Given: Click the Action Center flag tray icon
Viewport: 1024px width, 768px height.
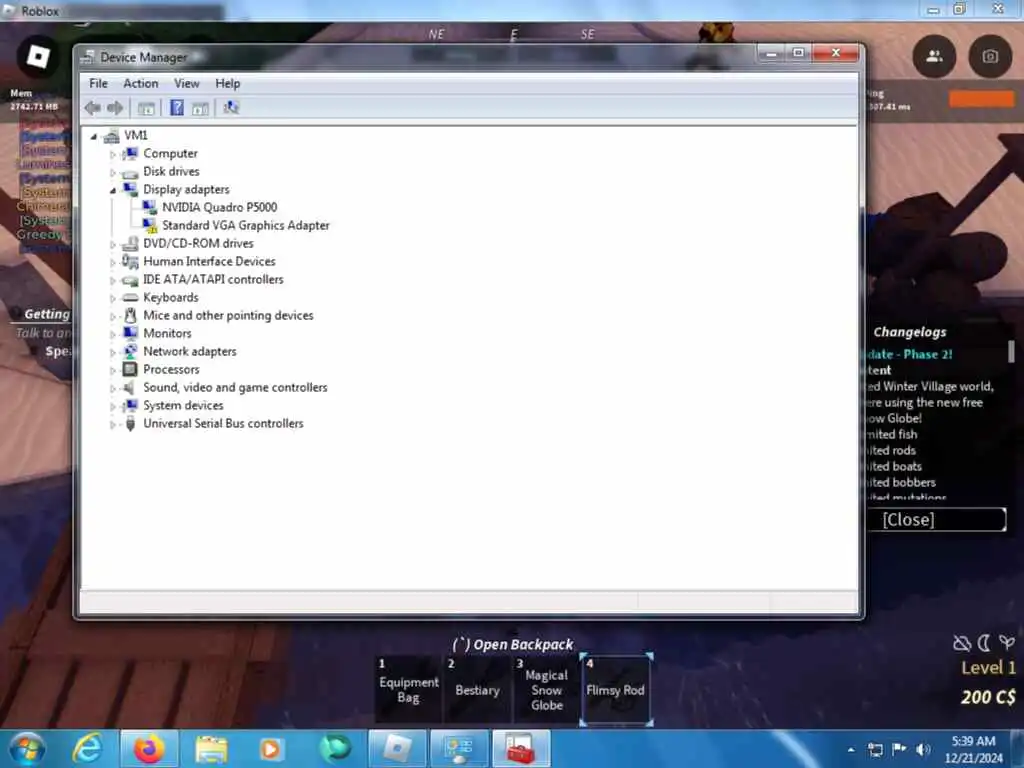Looking at the screenshot, I should pos(899,750).
